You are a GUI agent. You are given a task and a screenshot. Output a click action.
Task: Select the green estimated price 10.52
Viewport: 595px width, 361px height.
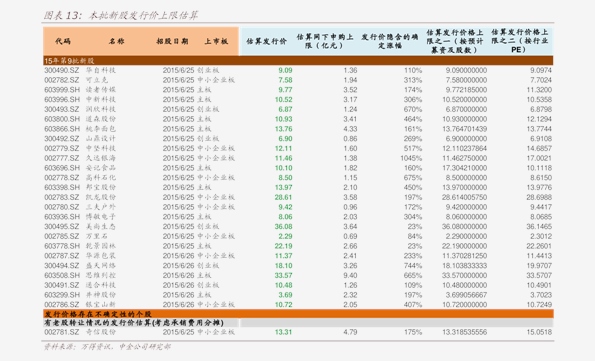pyautogui.click(x=283, y=99)
